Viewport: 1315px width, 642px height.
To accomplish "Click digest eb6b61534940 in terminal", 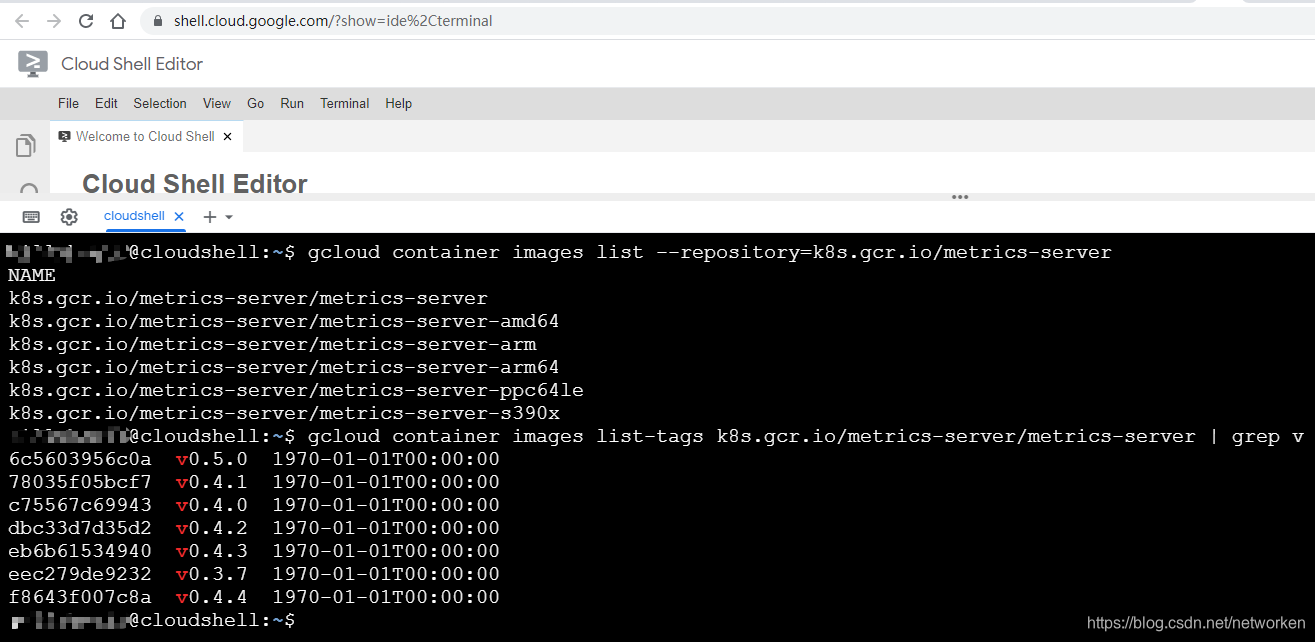I will tap(80, 551).
